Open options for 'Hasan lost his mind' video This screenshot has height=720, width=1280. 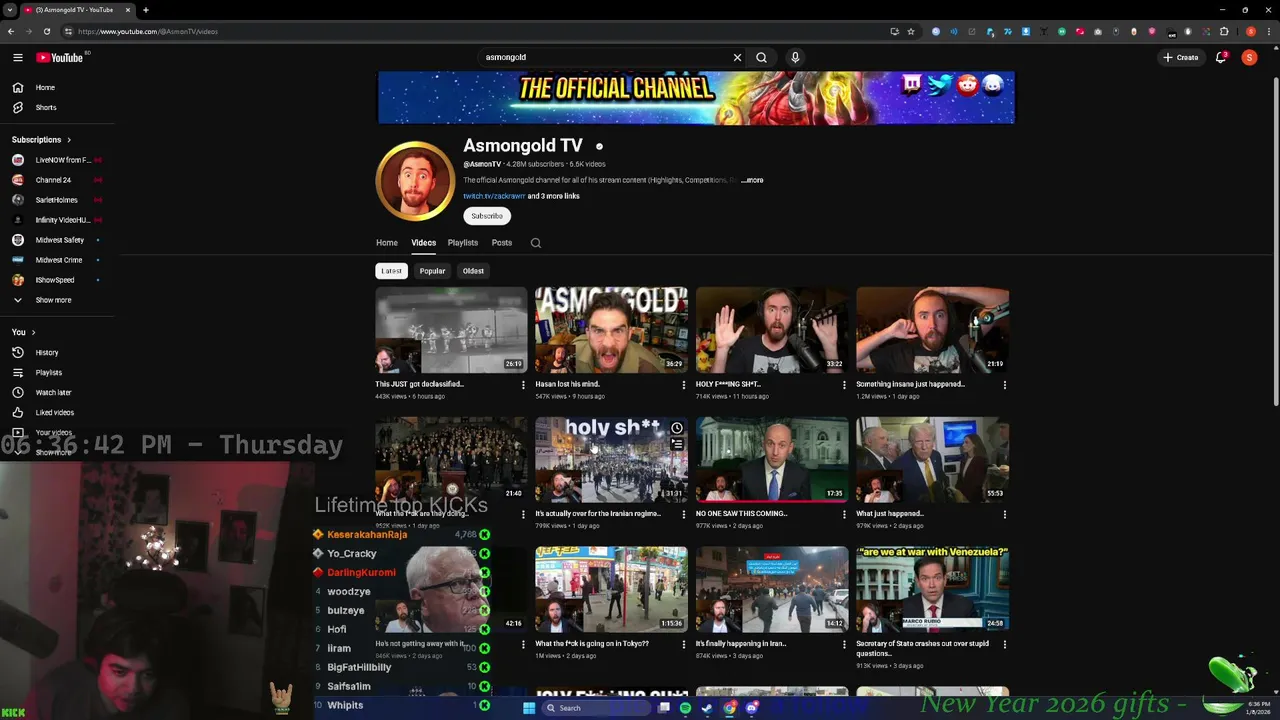pyautogui.click(x=684, y=385)
